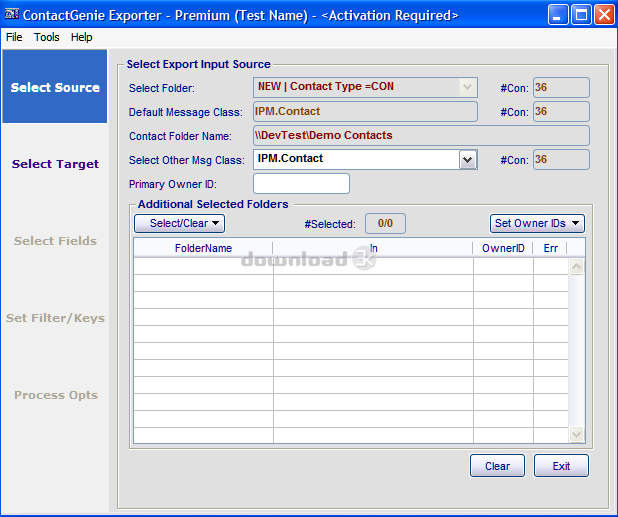Click the Err column header
Image resolution: width=618 pixels, height=517 pixels.
coord(551,248)
